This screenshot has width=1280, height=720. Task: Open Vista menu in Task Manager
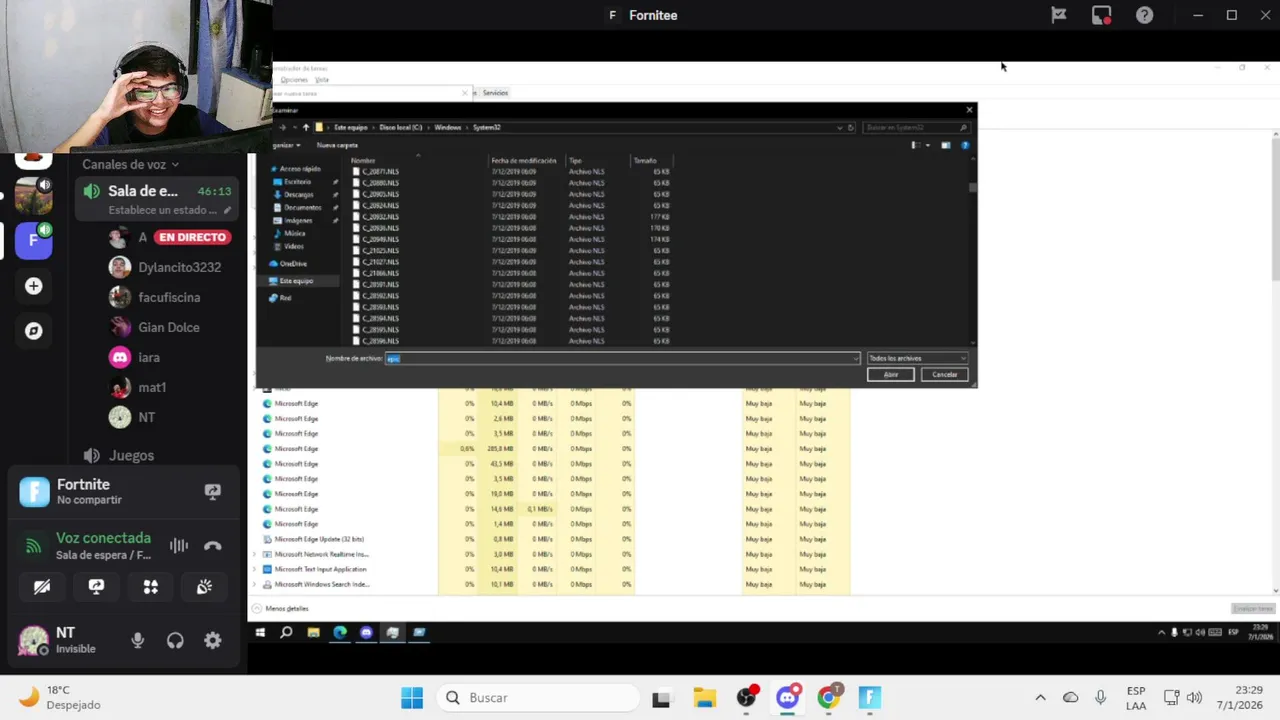pyautogui.click(x=322, y=80)
